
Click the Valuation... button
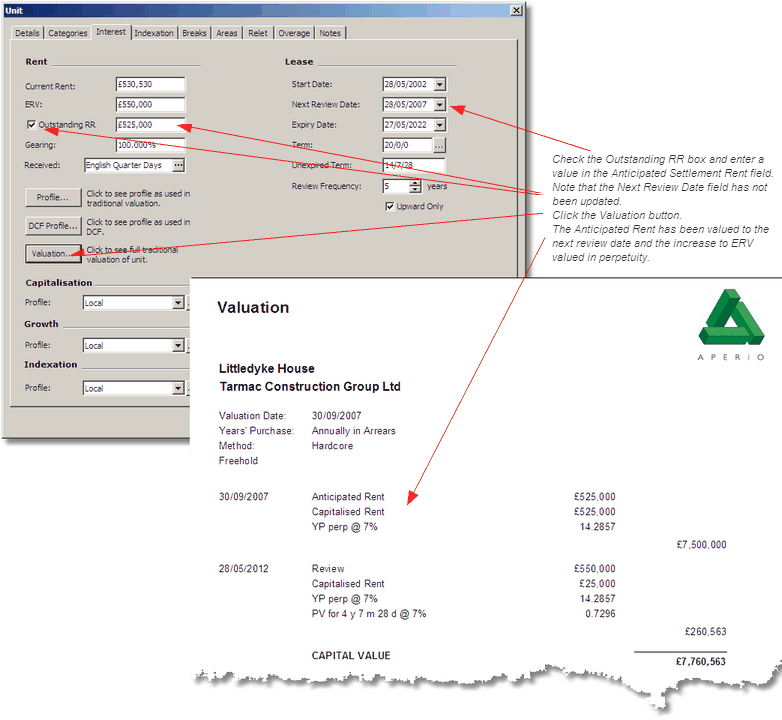click(53, 254)
